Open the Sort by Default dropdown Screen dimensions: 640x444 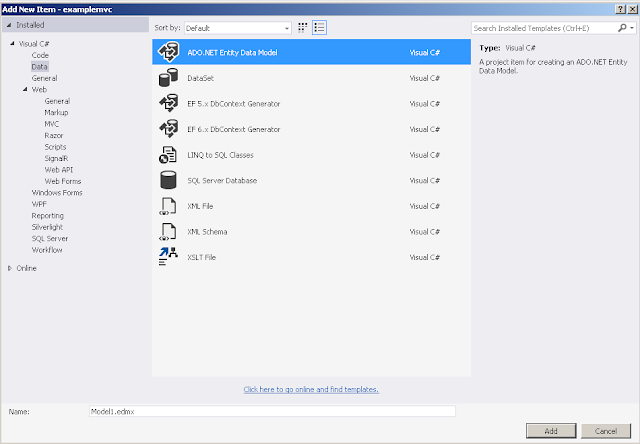[x=238, y=28]
